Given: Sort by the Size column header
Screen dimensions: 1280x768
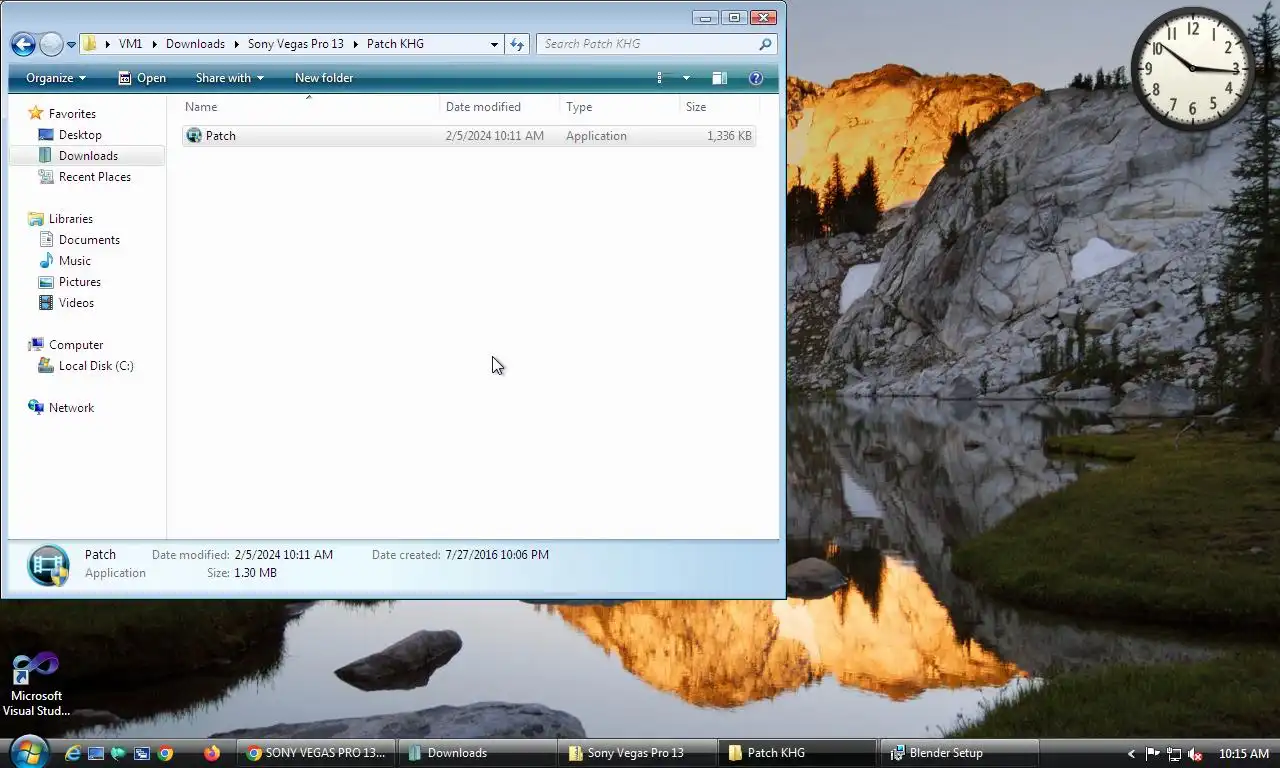Looking at the screenshot, I should (719, 107).
